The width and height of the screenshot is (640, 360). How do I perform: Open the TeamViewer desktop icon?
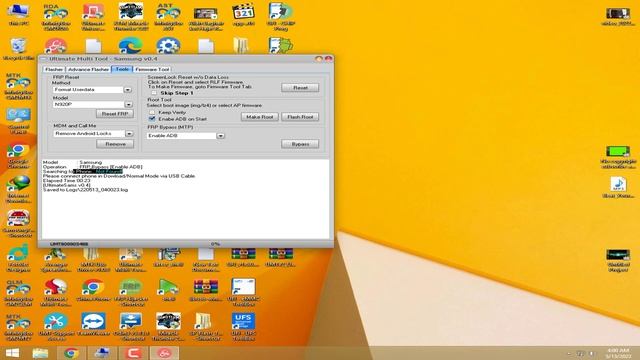click(93, 324)
